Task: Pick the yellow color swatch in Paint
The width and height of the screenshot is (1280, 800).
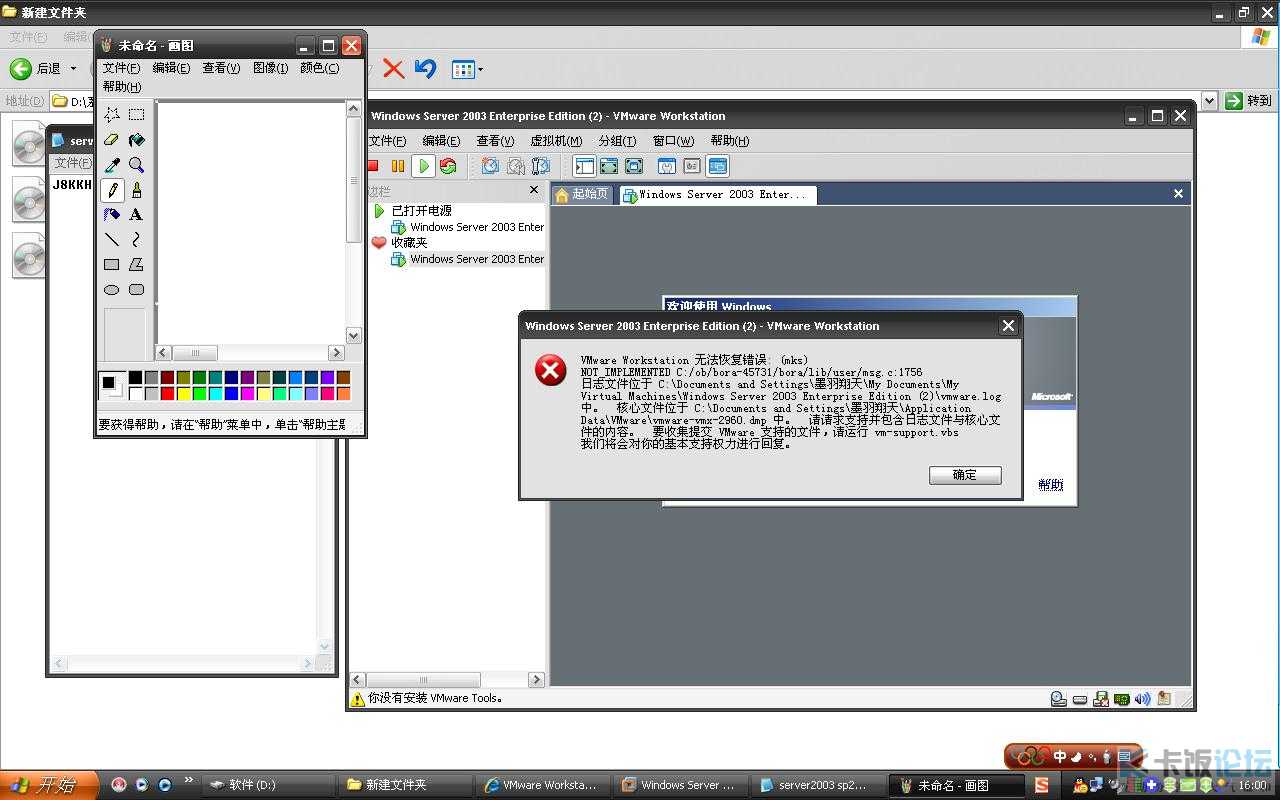Action: (184, 394)
